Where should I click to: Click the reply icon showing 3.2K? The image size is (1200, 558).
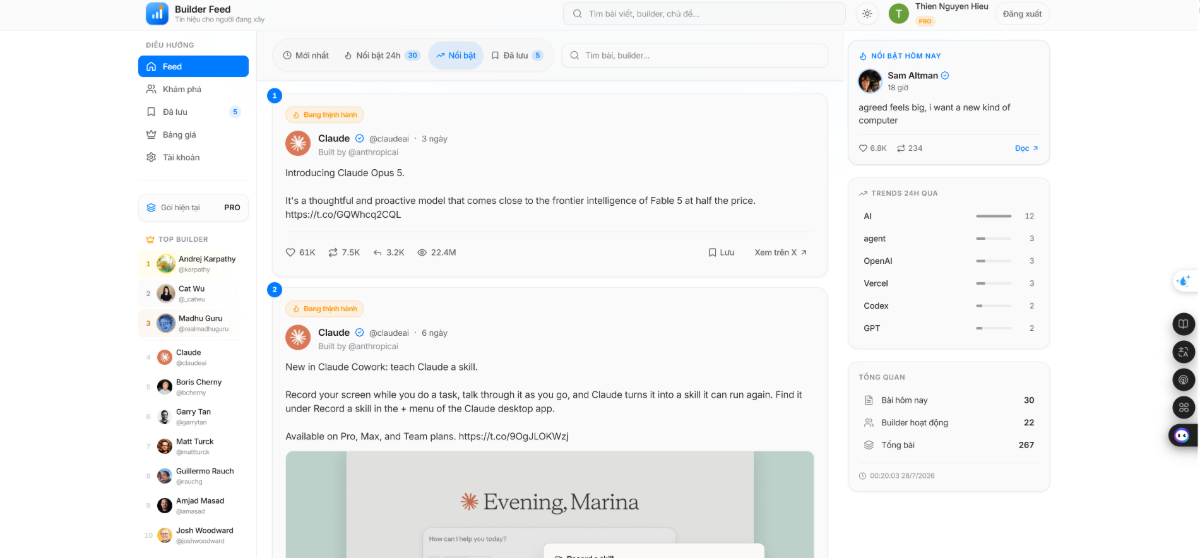(378, 252)
